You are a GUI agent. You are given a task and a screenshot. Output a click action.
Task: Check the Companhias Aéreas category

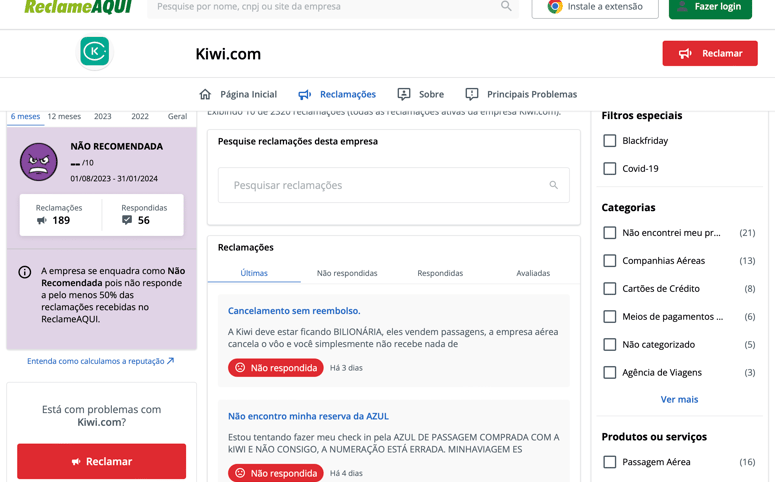[x=609, y=261]
